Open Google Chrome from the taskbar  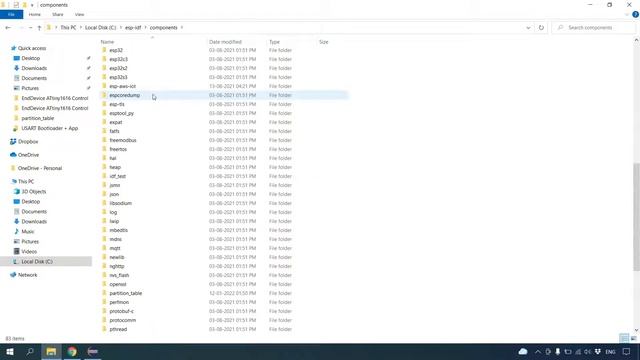tap(72, 351)
